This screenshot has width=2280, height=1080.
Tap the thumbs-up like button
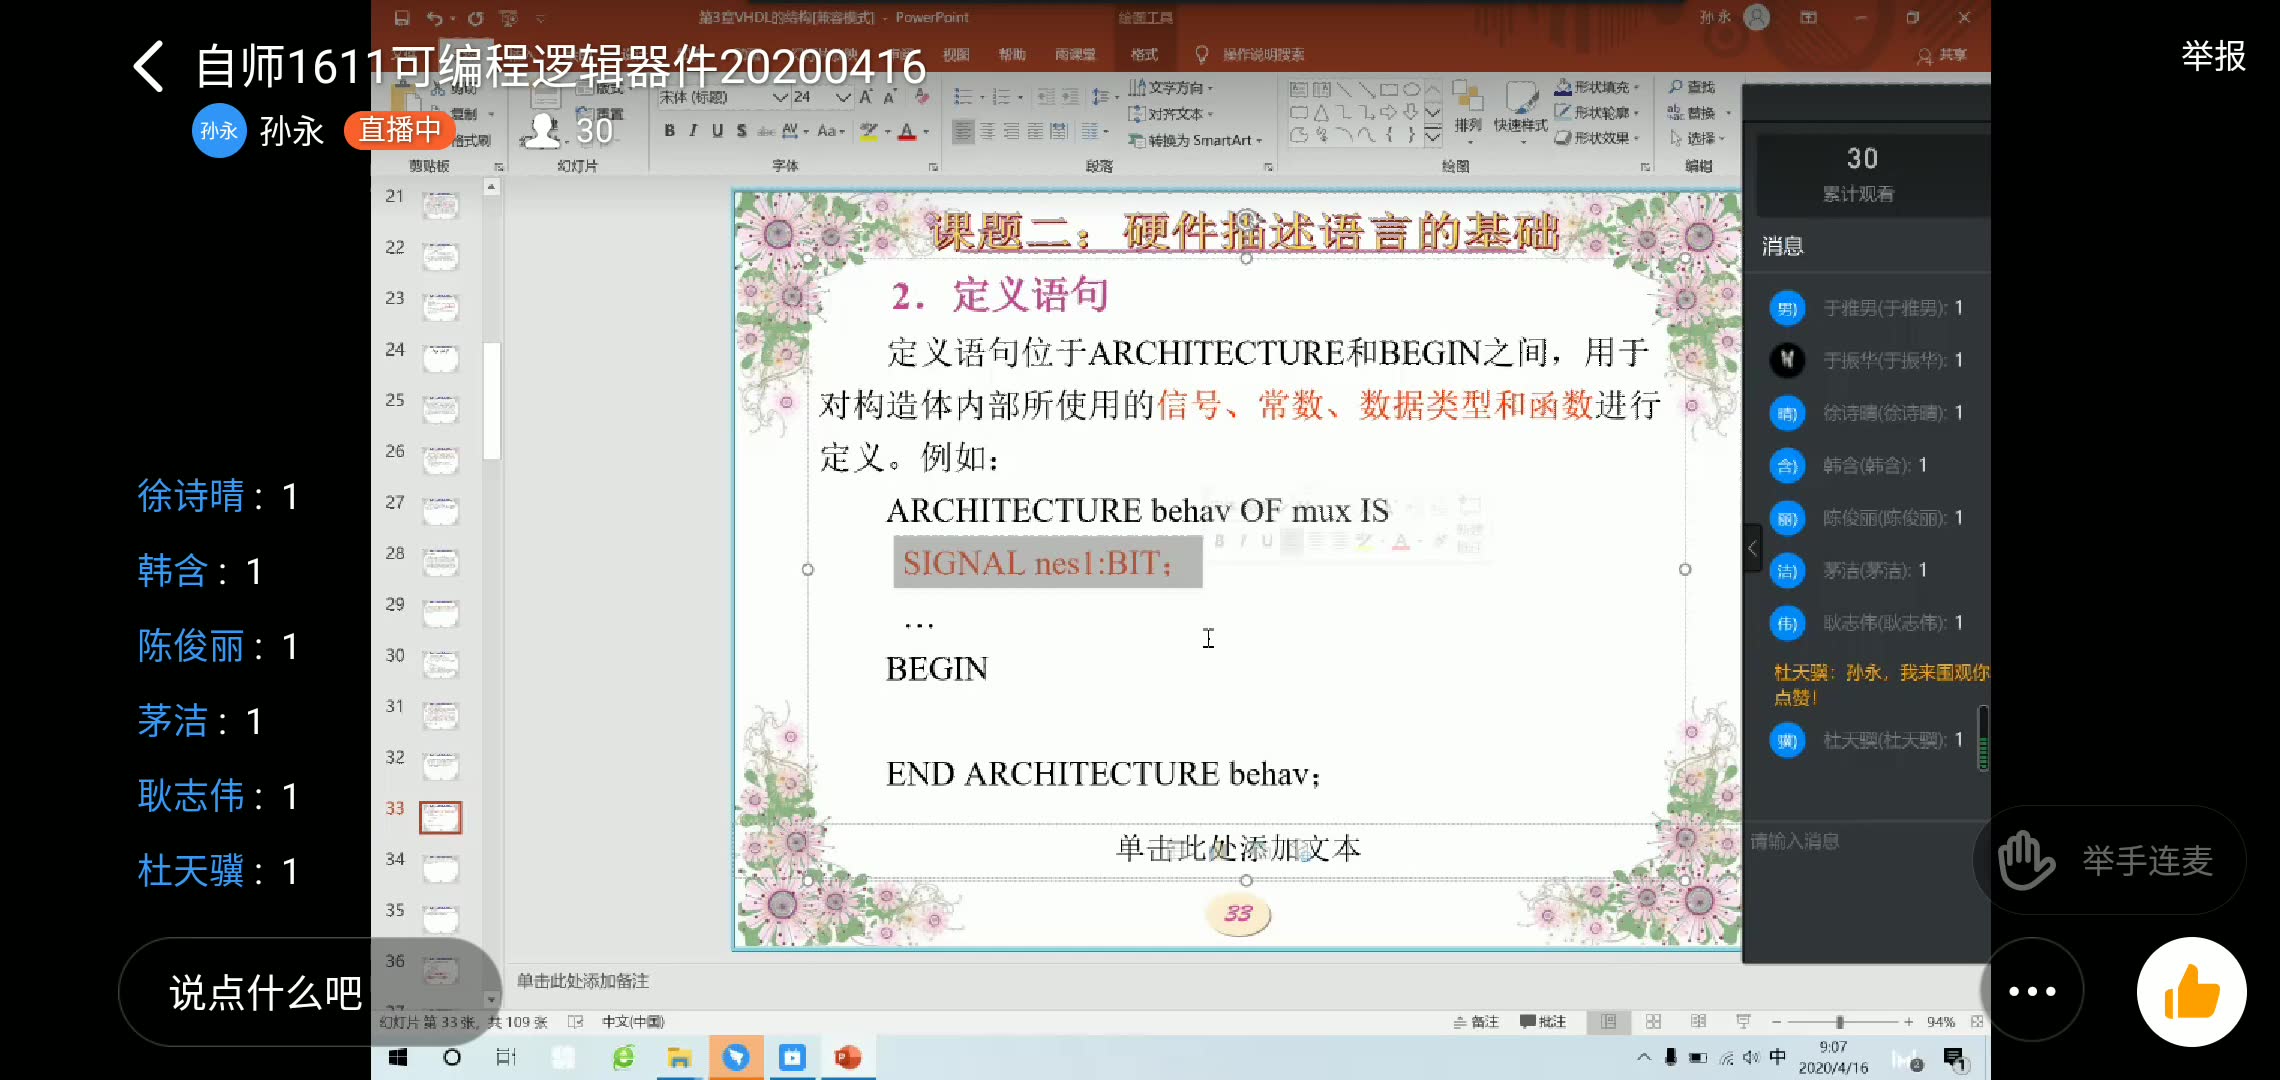(2191, 992)
